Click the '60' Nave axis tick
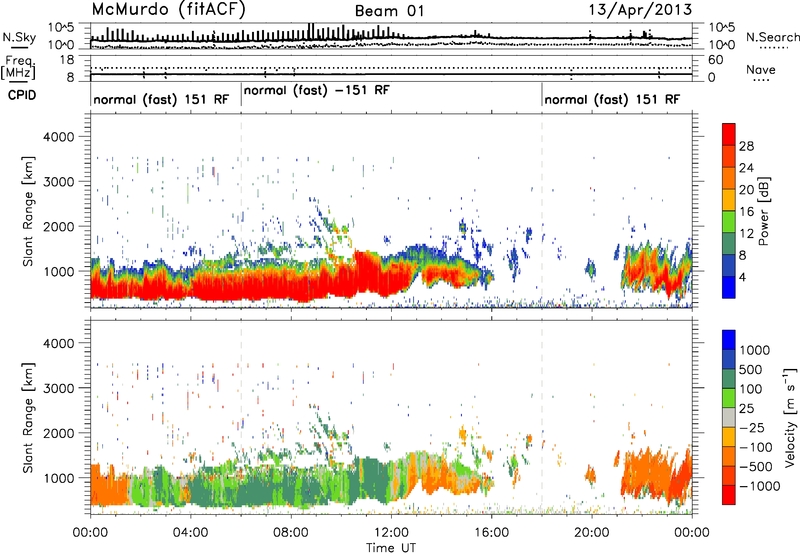The height and width of the screenshot is (554, 800). (715, 60)
